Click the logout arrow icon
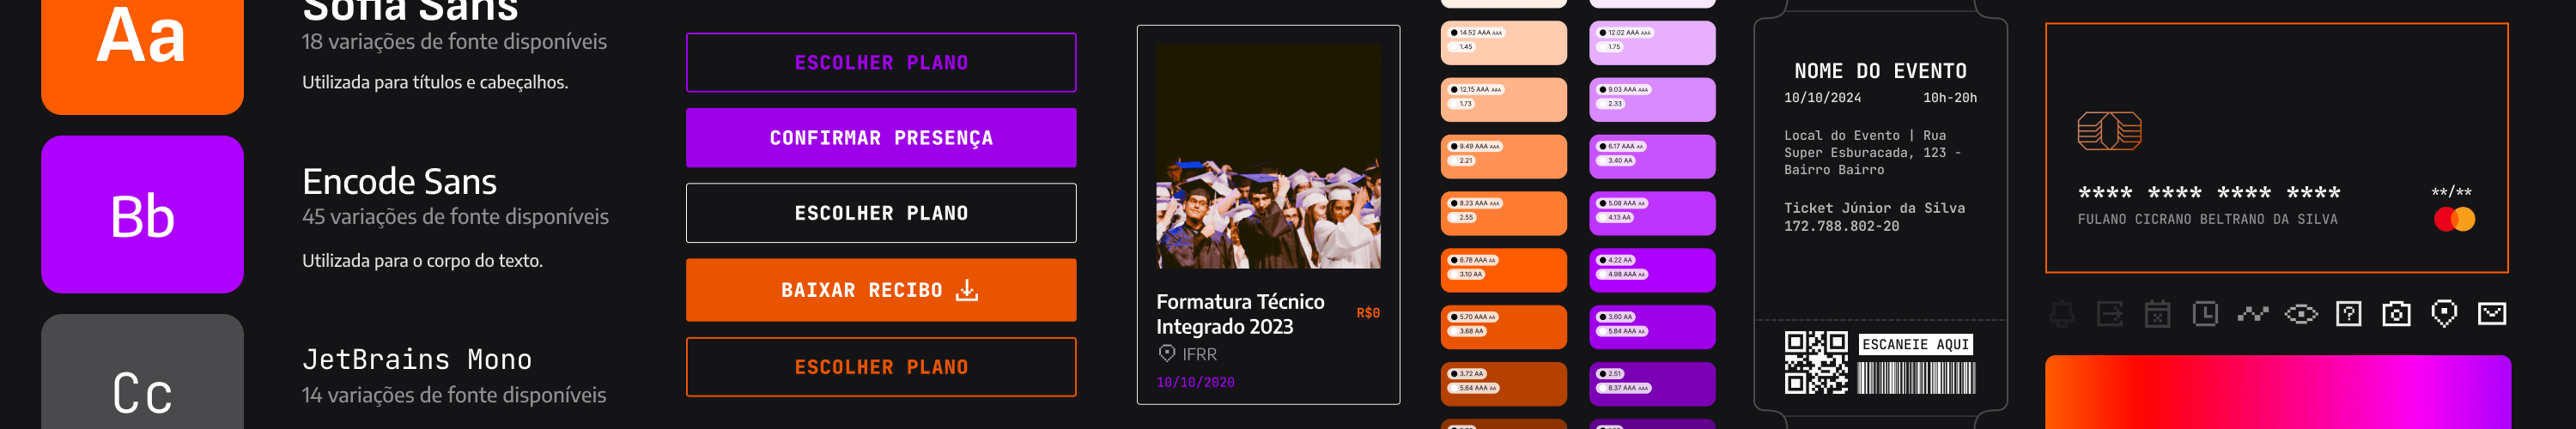The width and height of the screenshot is (2576, 429). pyautogui.click(x=2109, y=314)
